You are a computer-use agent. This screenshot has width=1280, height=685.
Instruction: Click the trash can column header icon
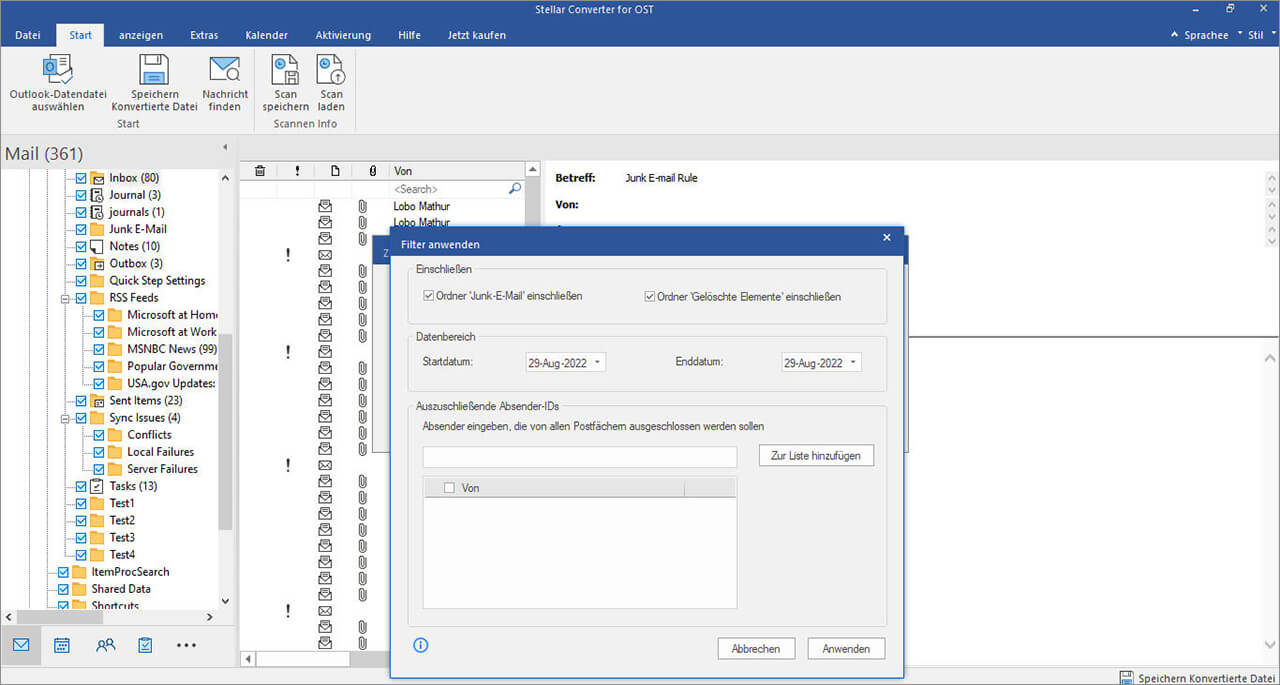coord(260,171)
